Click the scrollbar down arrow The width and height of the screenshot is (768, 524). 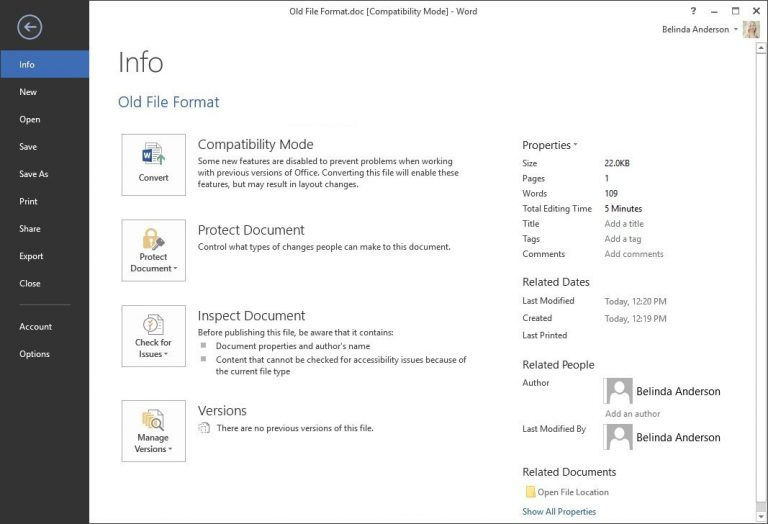coord(761,517)
